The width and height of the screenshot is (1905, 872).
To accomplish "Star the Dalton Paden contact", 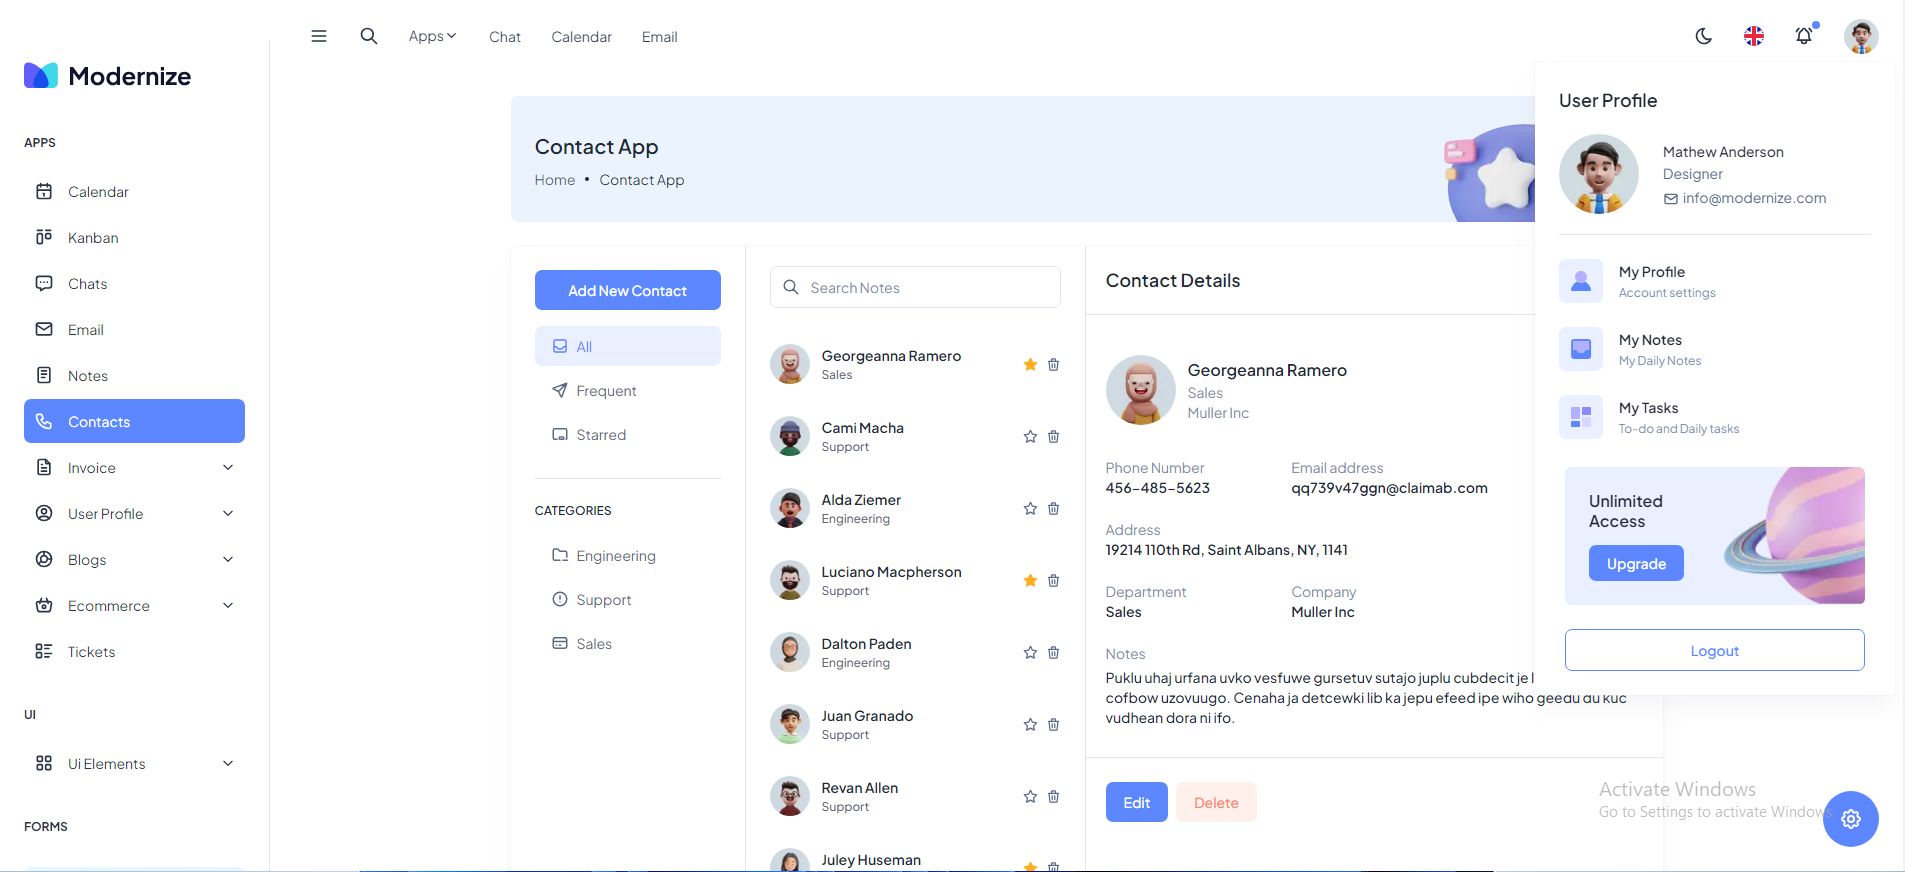I will point(1030,653).
